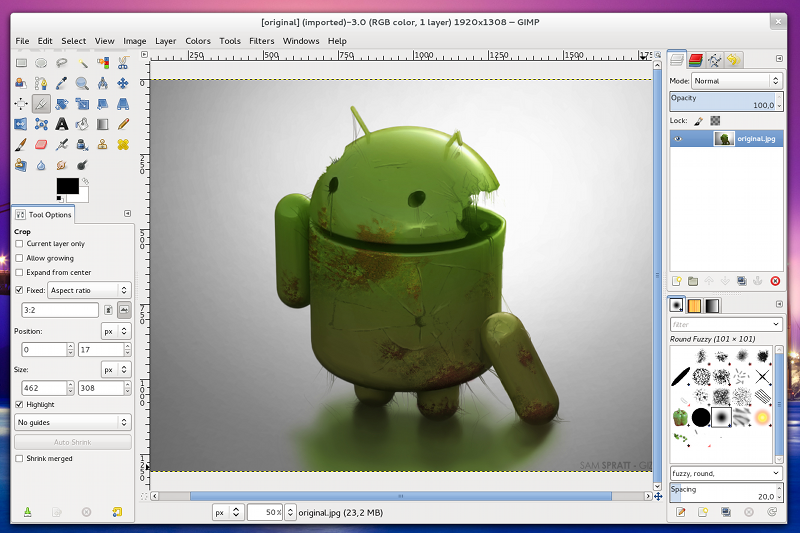Viewport: 800px width, 533px height.
Task: Select the Scale tool
Action: (82, 104)
